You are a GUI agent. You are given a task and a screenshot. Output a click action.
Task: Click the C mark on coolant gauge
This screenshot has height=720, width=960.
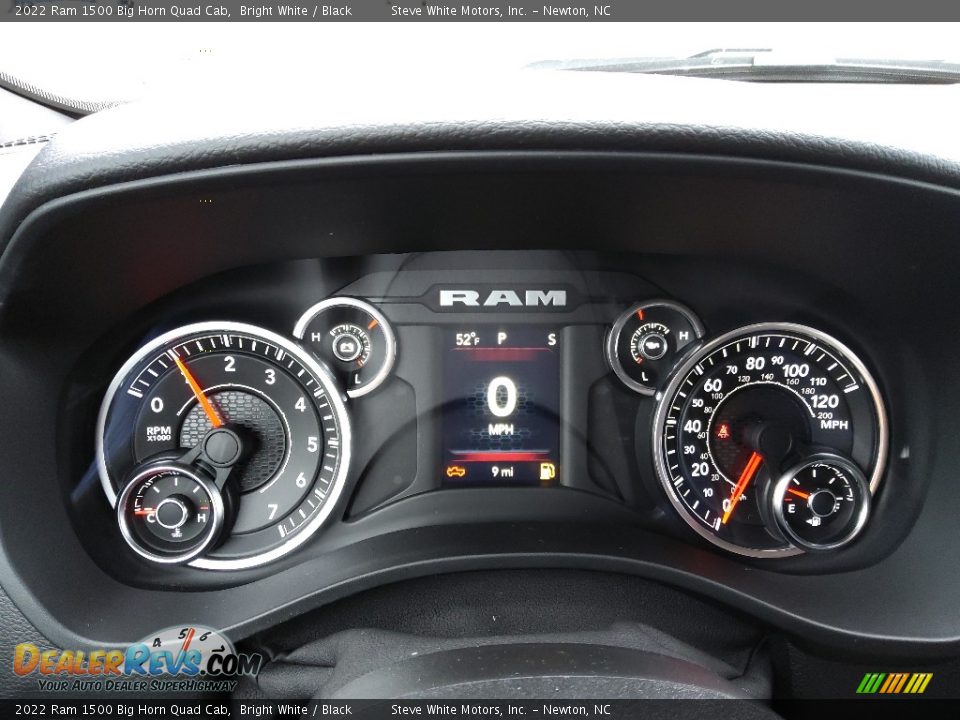tap(150, 519)
